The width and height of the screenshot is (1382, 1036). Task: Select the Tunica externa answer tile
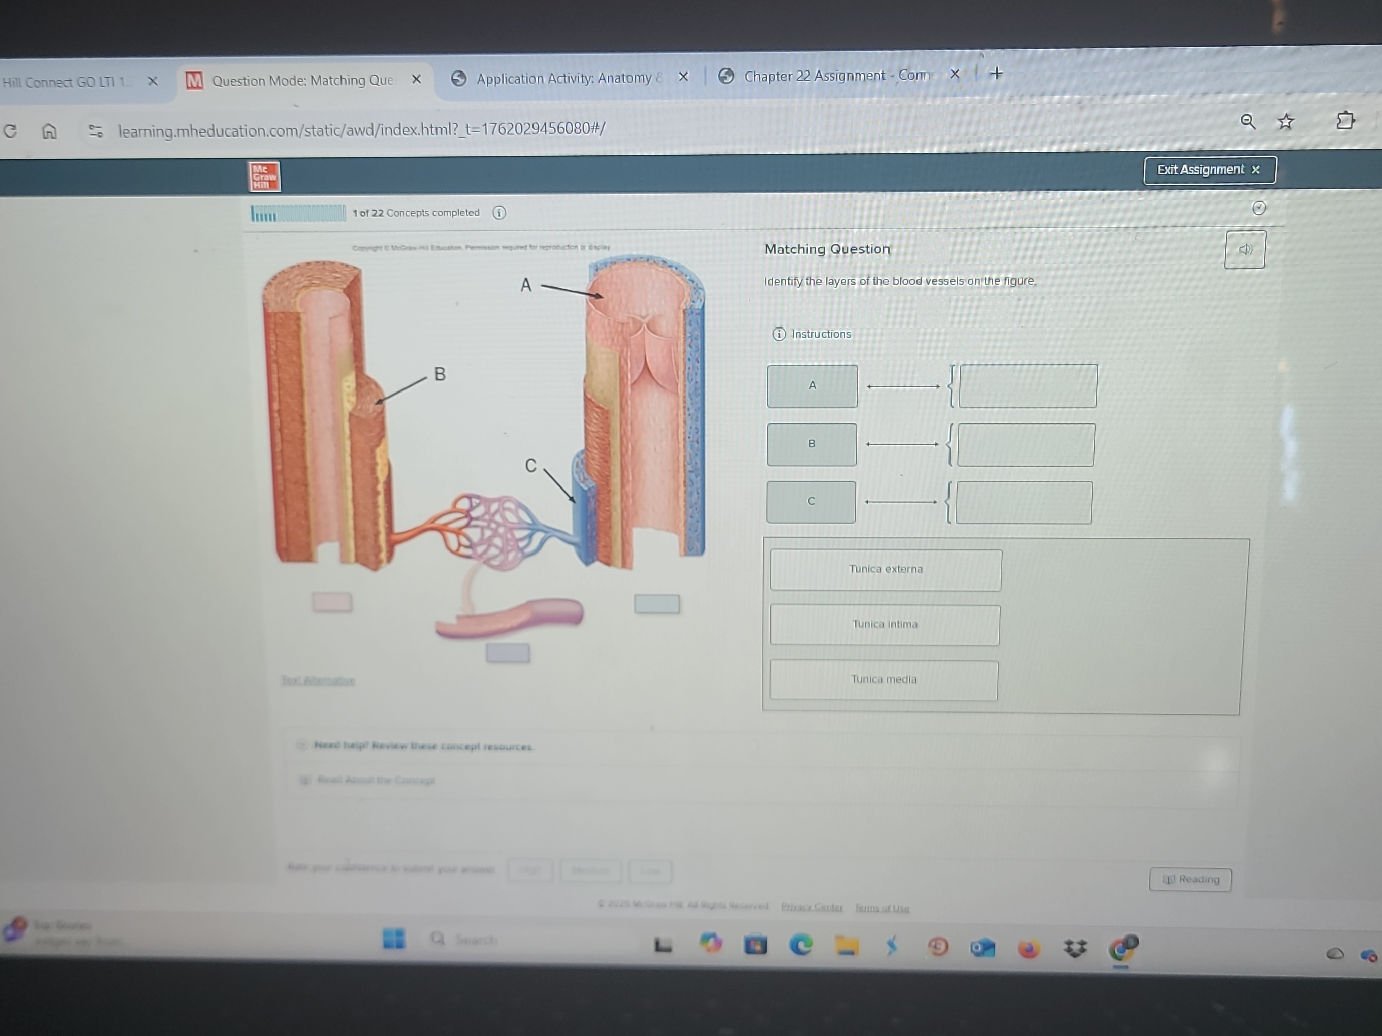click(885, 568)
